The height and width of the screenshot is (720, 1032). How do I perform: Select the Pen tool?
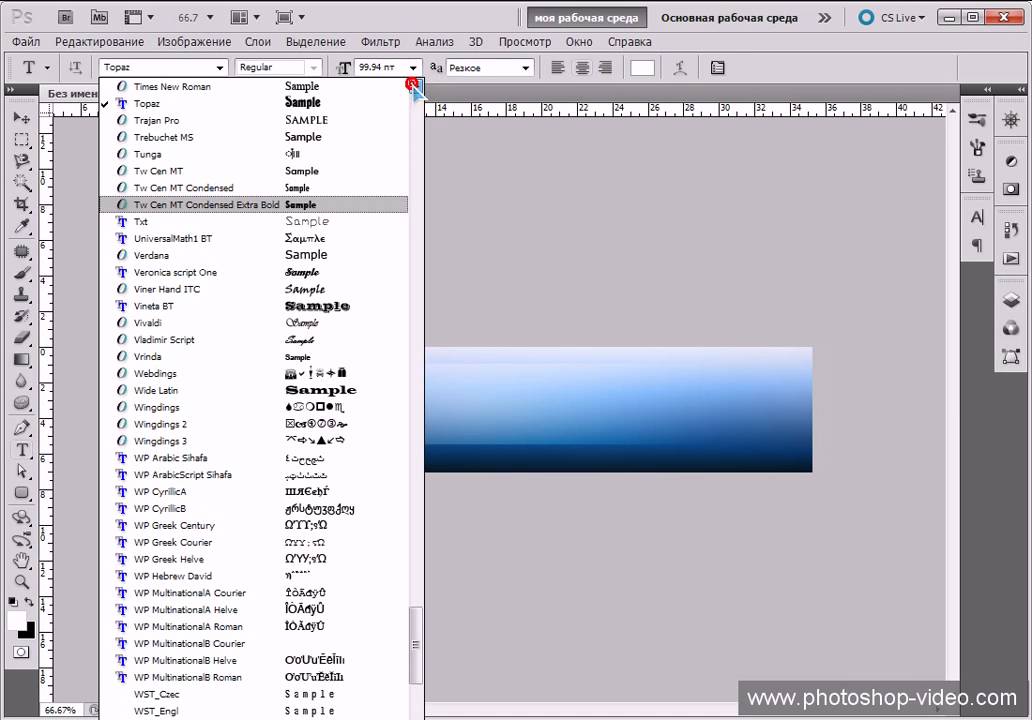click(22, 428)
